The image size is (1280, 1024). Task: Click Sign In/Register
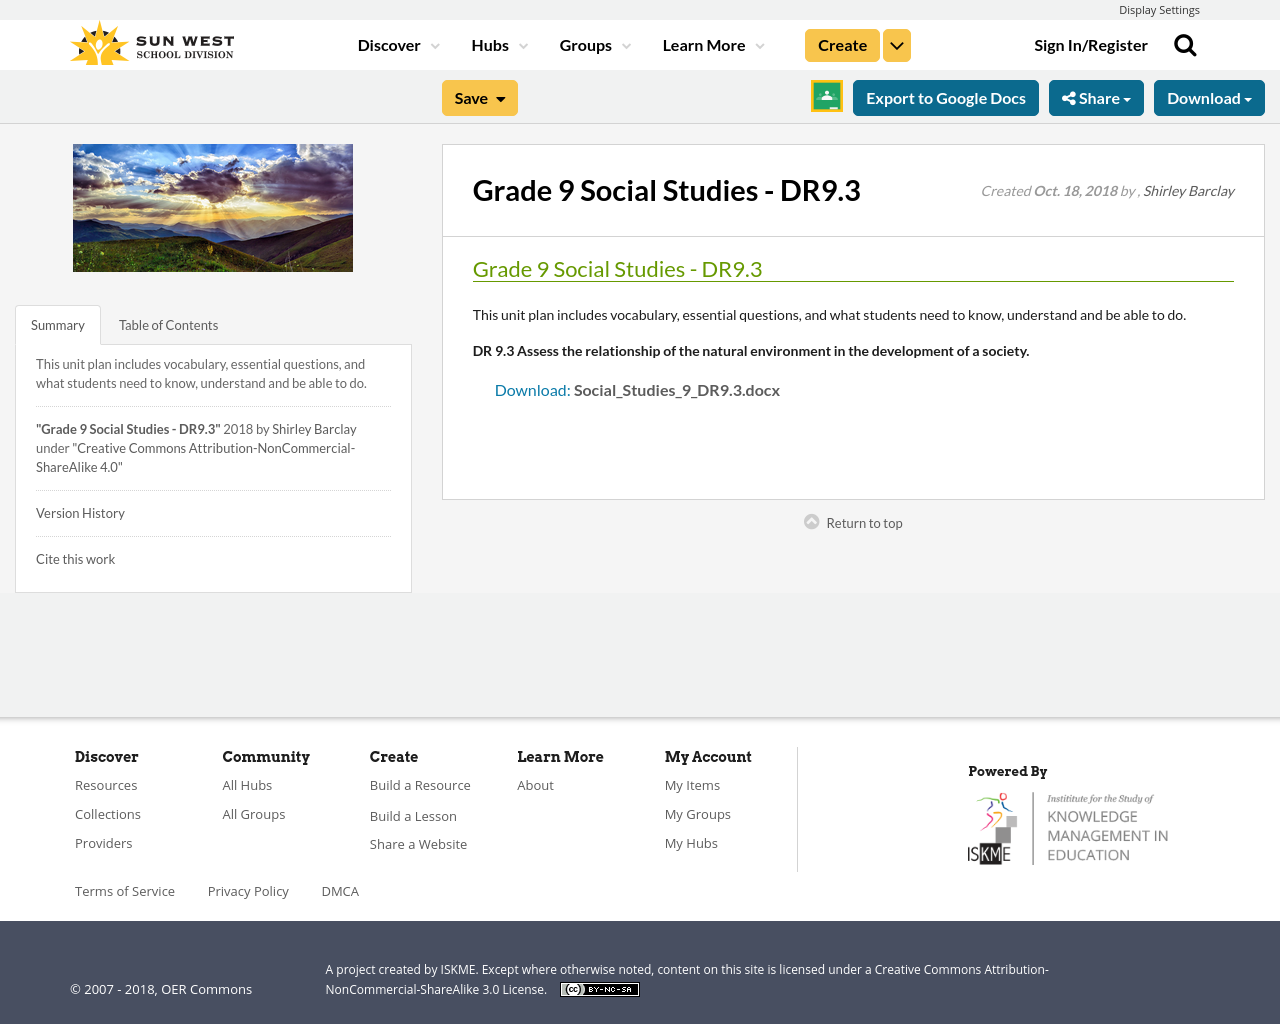coord(1091,43)
